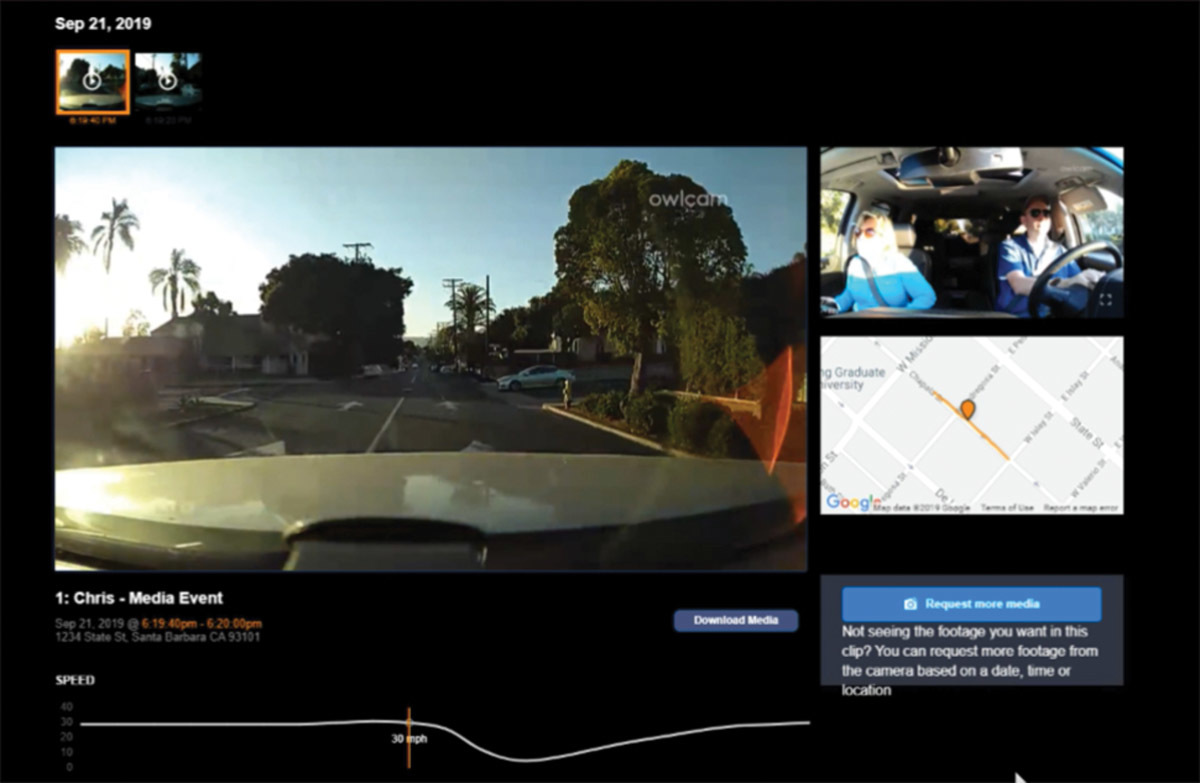Click the owlcam watermark on the front video
This screenshot has height=783, width=1200.
click(x=688, y=200)
